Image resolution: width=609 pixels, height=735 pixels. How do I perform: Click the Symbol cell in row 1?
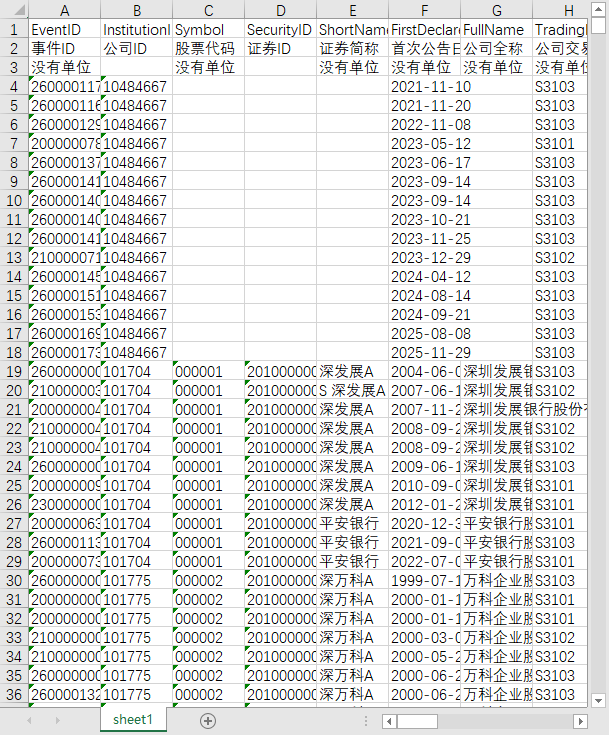pyautogui.click(x=209, y=30)
